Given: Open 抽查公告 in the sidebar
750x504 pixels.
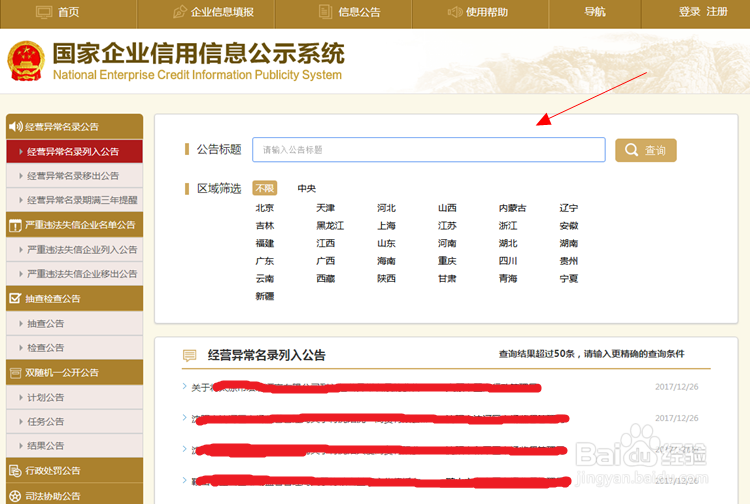Looking at the screenshot, I should (75, 324).
